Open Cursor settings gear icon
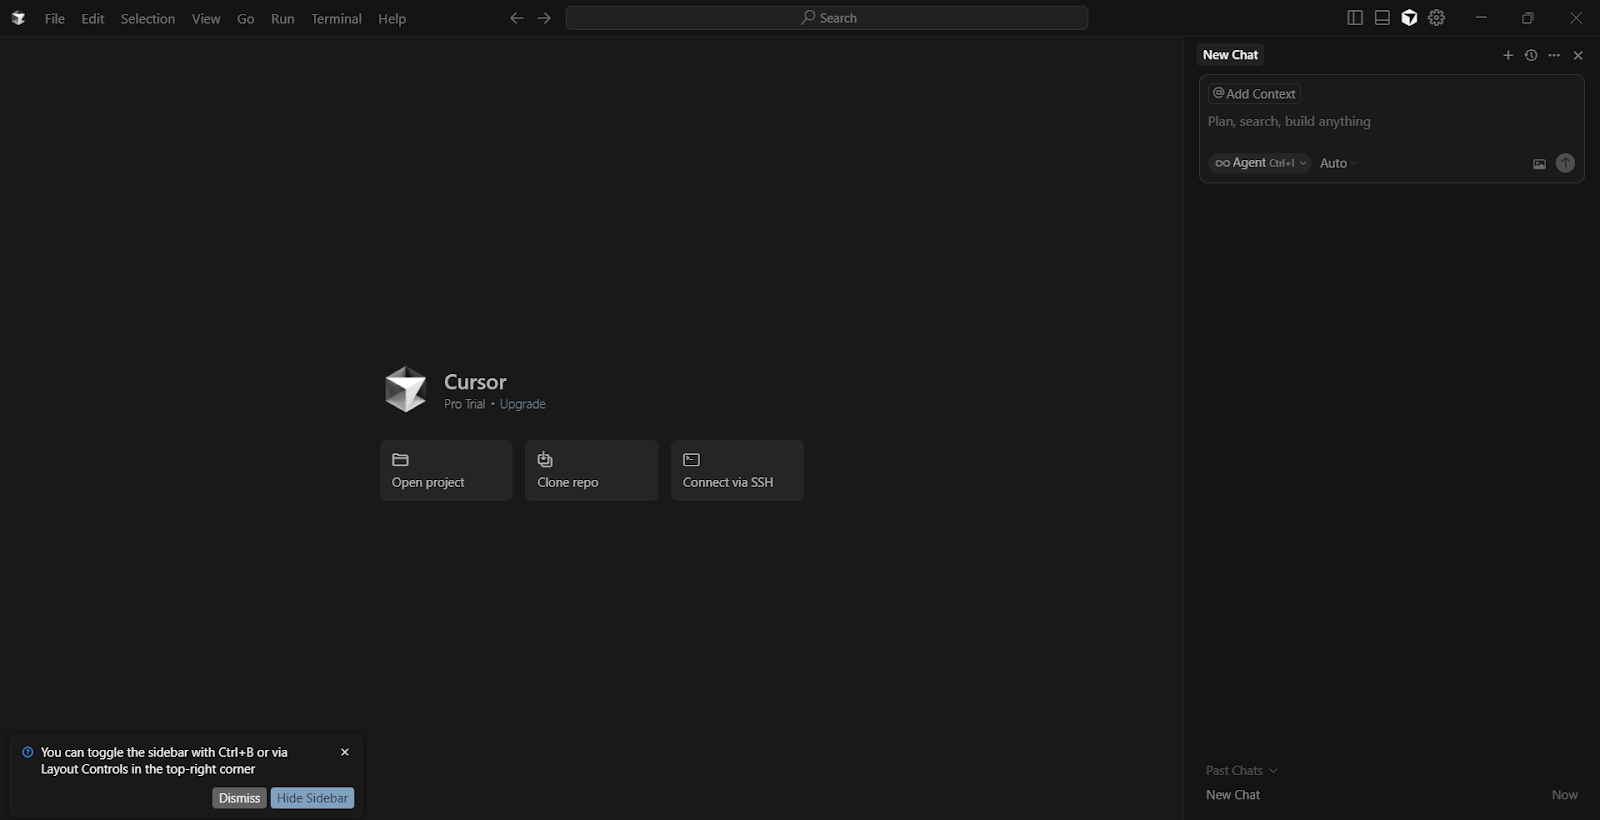The width and height of the screenshot is (1600, 820). click(1437, 18)
